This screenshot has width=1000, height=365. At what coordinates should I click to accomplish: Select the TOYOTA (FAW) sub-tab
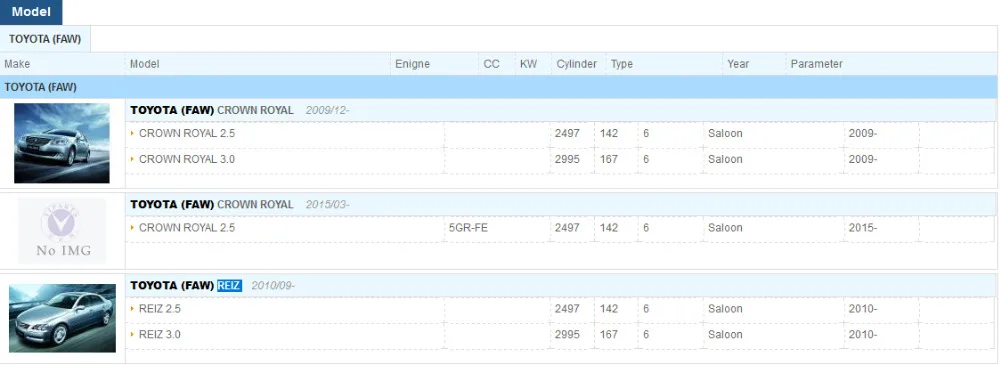tap(45, 39)
